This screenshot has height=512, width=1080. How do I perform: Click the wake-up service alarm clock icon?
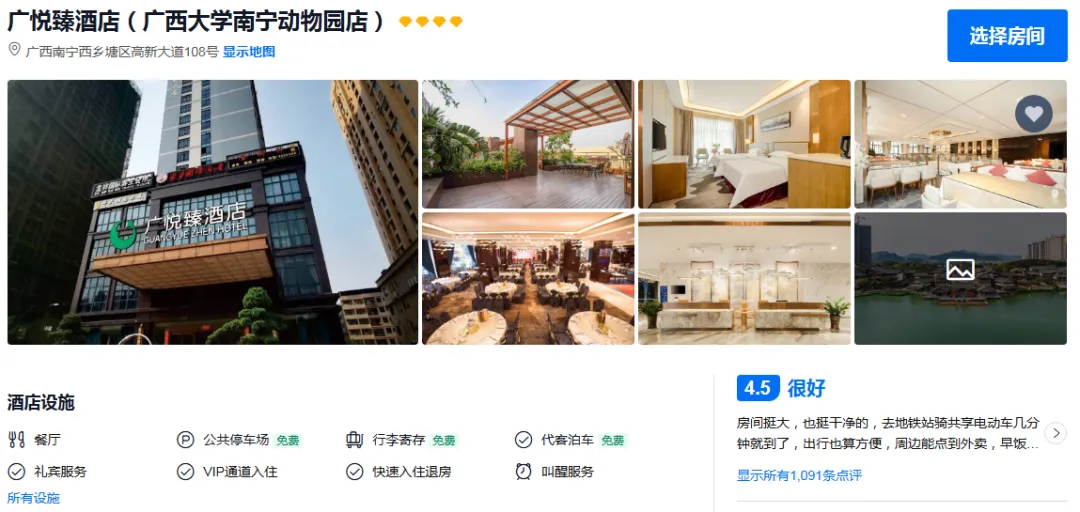click(523, 472)
